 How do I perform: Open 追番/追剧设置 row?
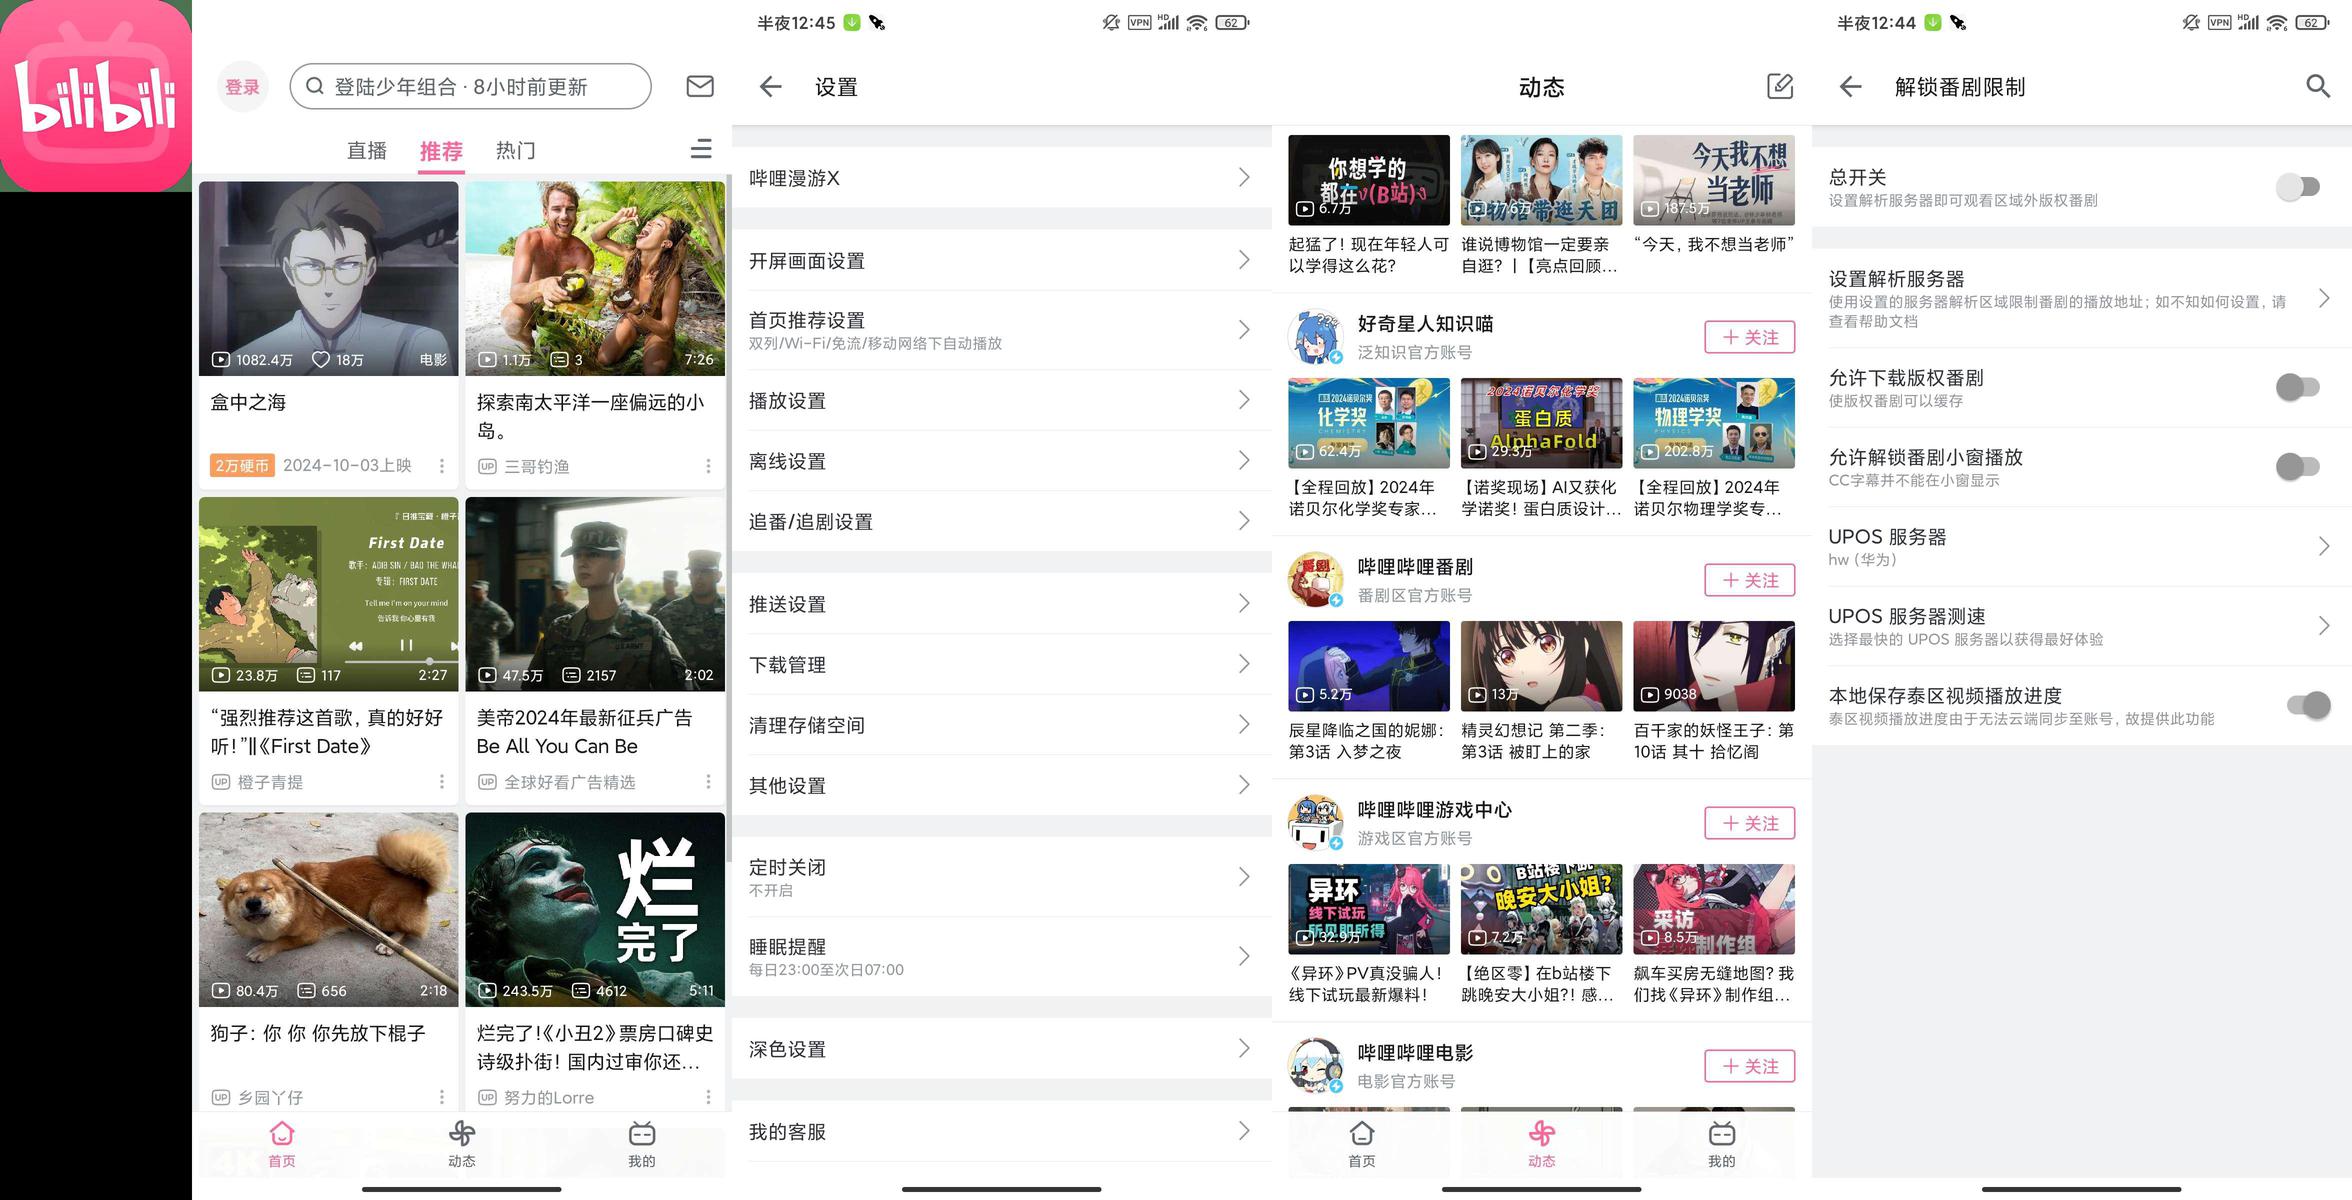(x=1002, y=521)
